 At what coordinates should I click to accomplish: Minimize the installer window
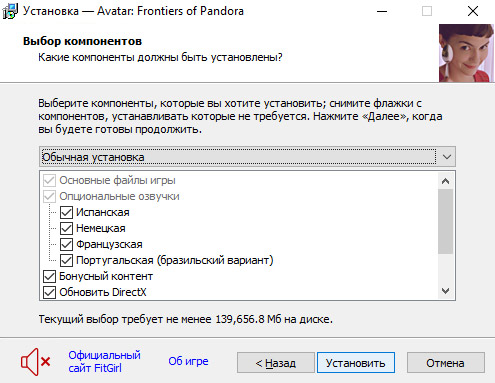tap(382, 11)
